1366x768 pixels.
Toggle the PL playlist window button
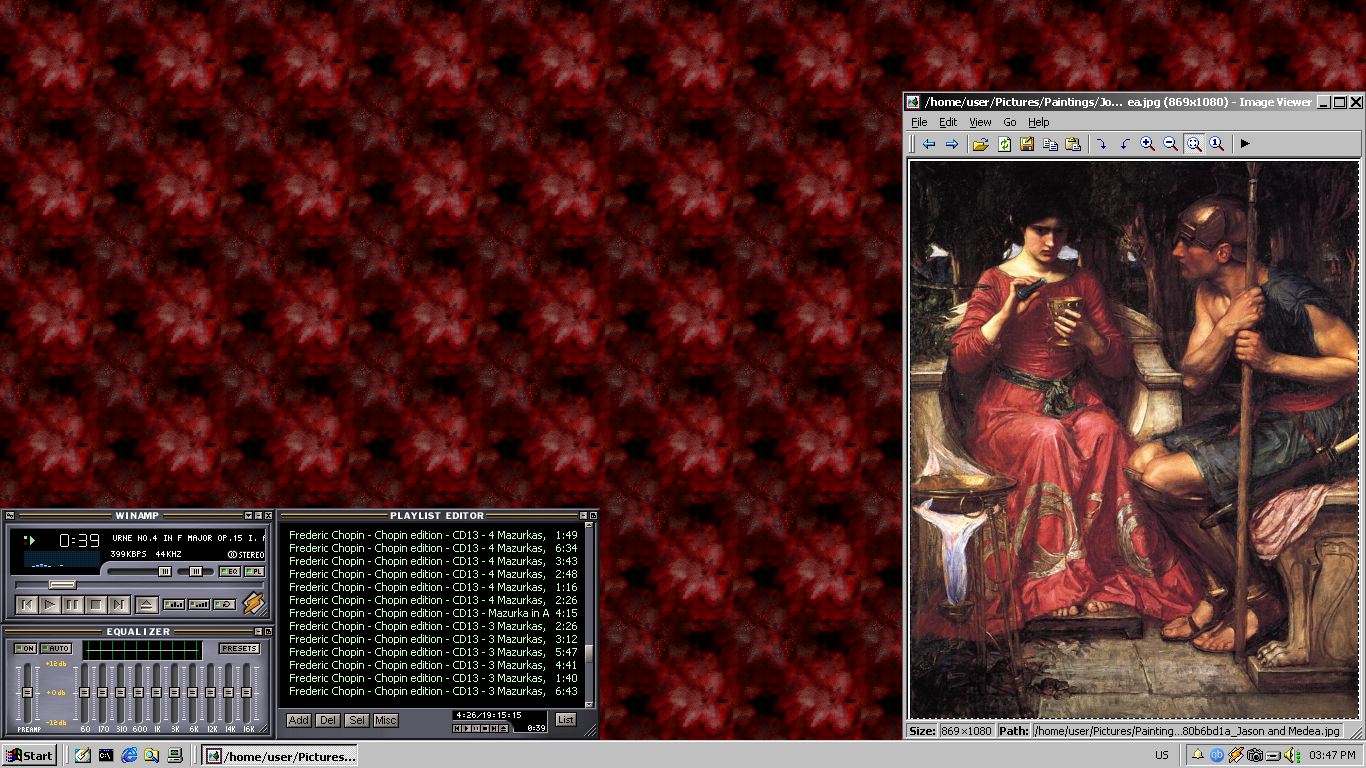pyautogui.click(x=254, y=571)
